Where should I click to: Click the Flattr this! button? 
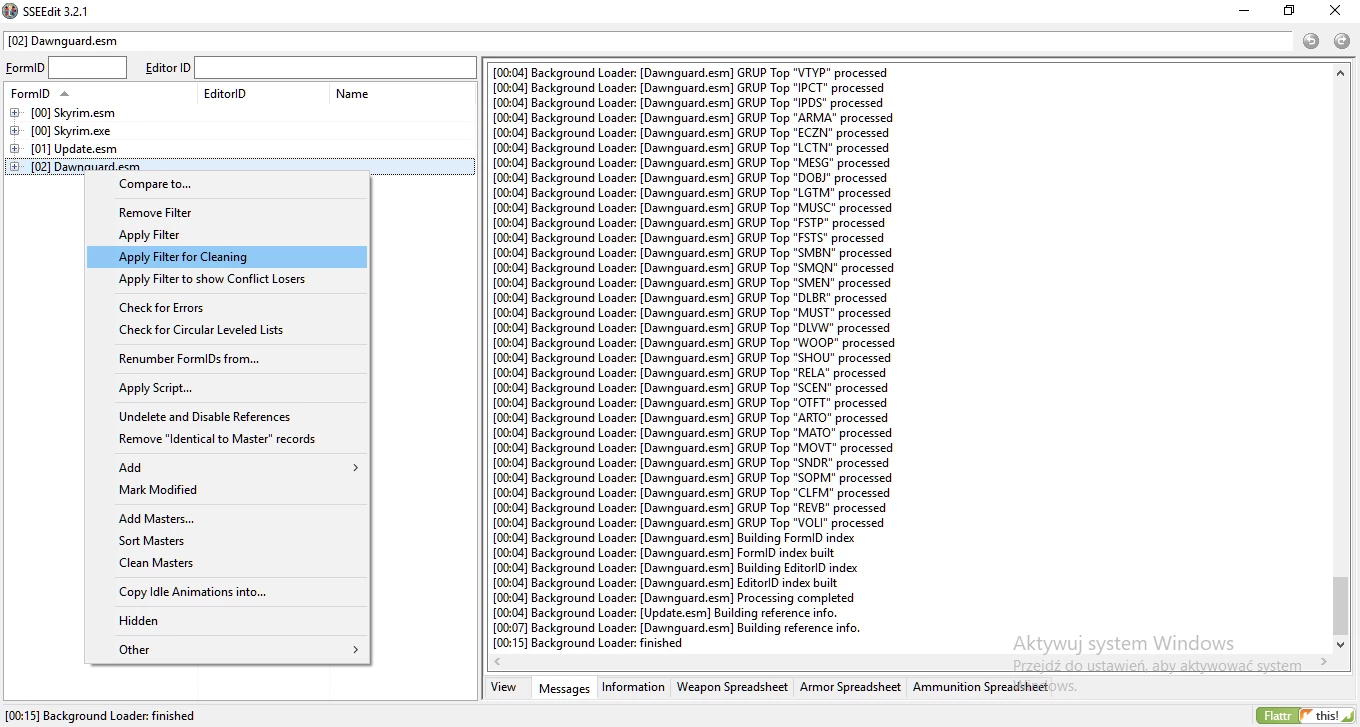(x=1304, y=716)
